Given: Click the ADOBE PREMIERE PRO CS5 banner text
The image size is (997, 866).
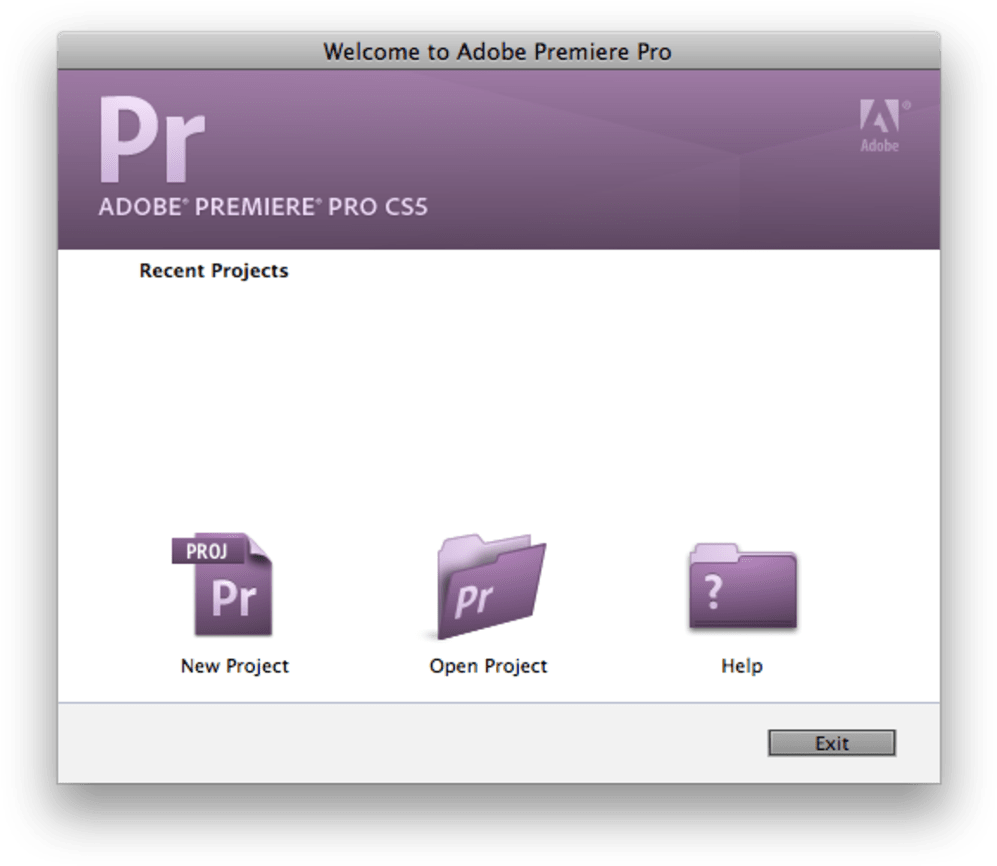Looking at the screenshot, I should [x=263, y=209].
